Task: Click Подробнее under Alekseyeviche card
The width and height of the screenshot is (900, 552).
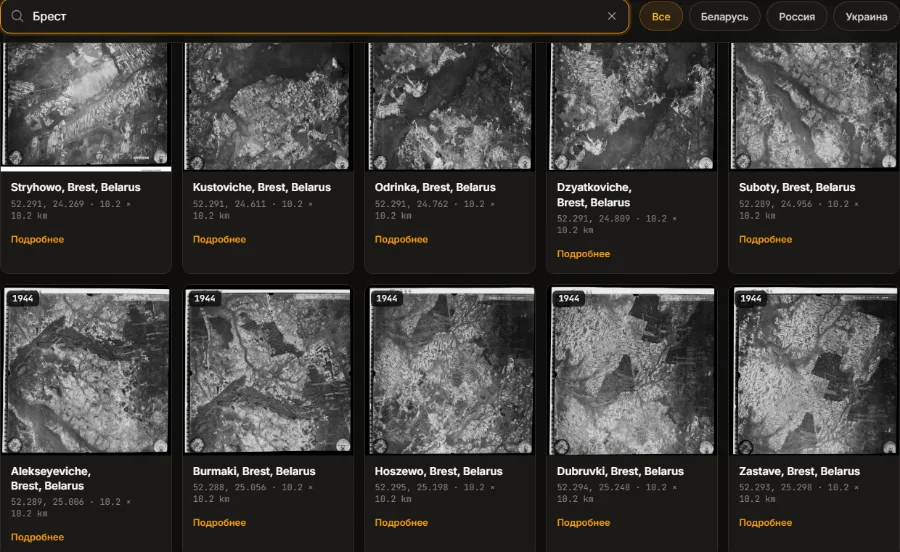Action: click(x=37, y=537)
